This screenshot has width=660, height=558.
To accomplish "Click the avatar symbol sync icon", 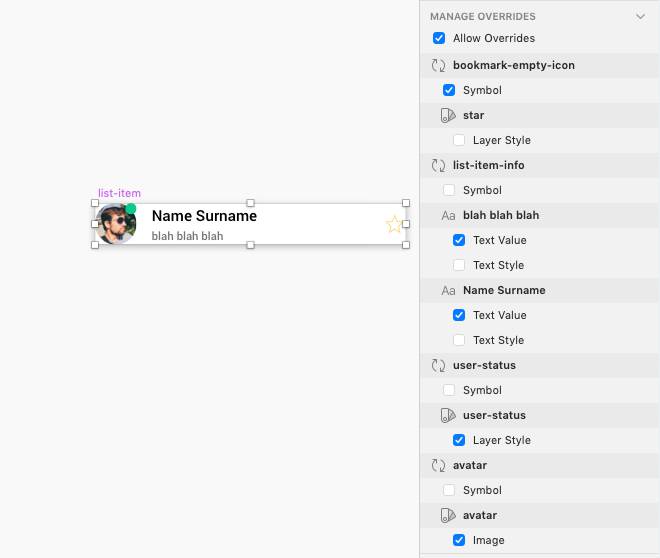I will tap(438, 465).
